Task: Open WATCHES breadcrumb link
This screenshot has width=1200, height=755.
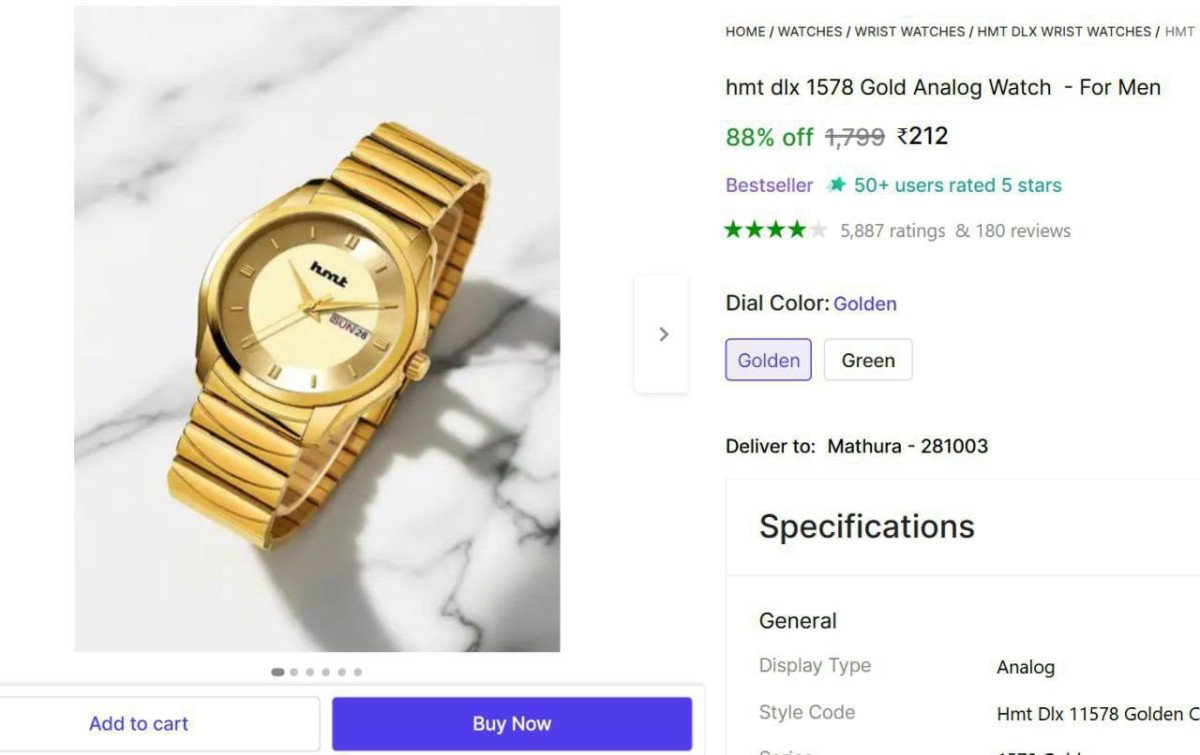Action: (x=810, y=32)
